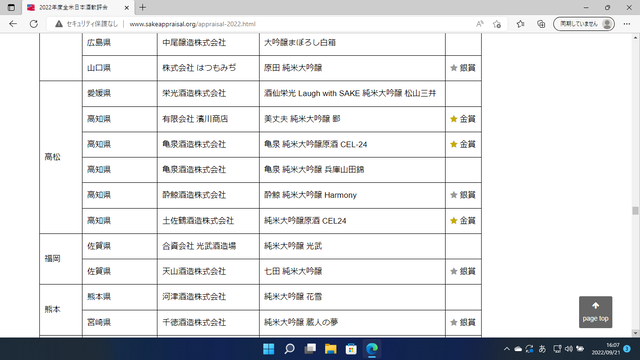Click the 銀賞 star in 酔鯨 Harmony row
This screenshot has width=640, height=360.
tap(453, 195)
